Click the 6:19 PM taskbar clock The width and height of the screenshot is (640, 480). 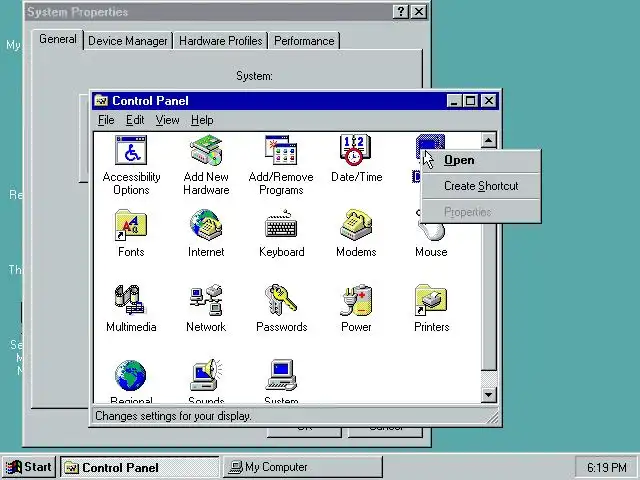pos(607,467)
